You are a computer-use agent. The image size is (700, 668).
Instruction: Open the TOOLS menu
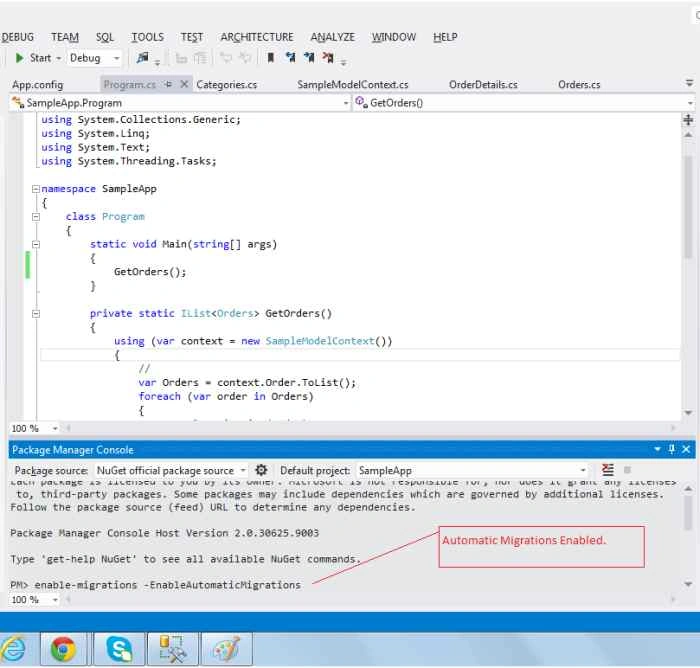click(x=147, y=37)
